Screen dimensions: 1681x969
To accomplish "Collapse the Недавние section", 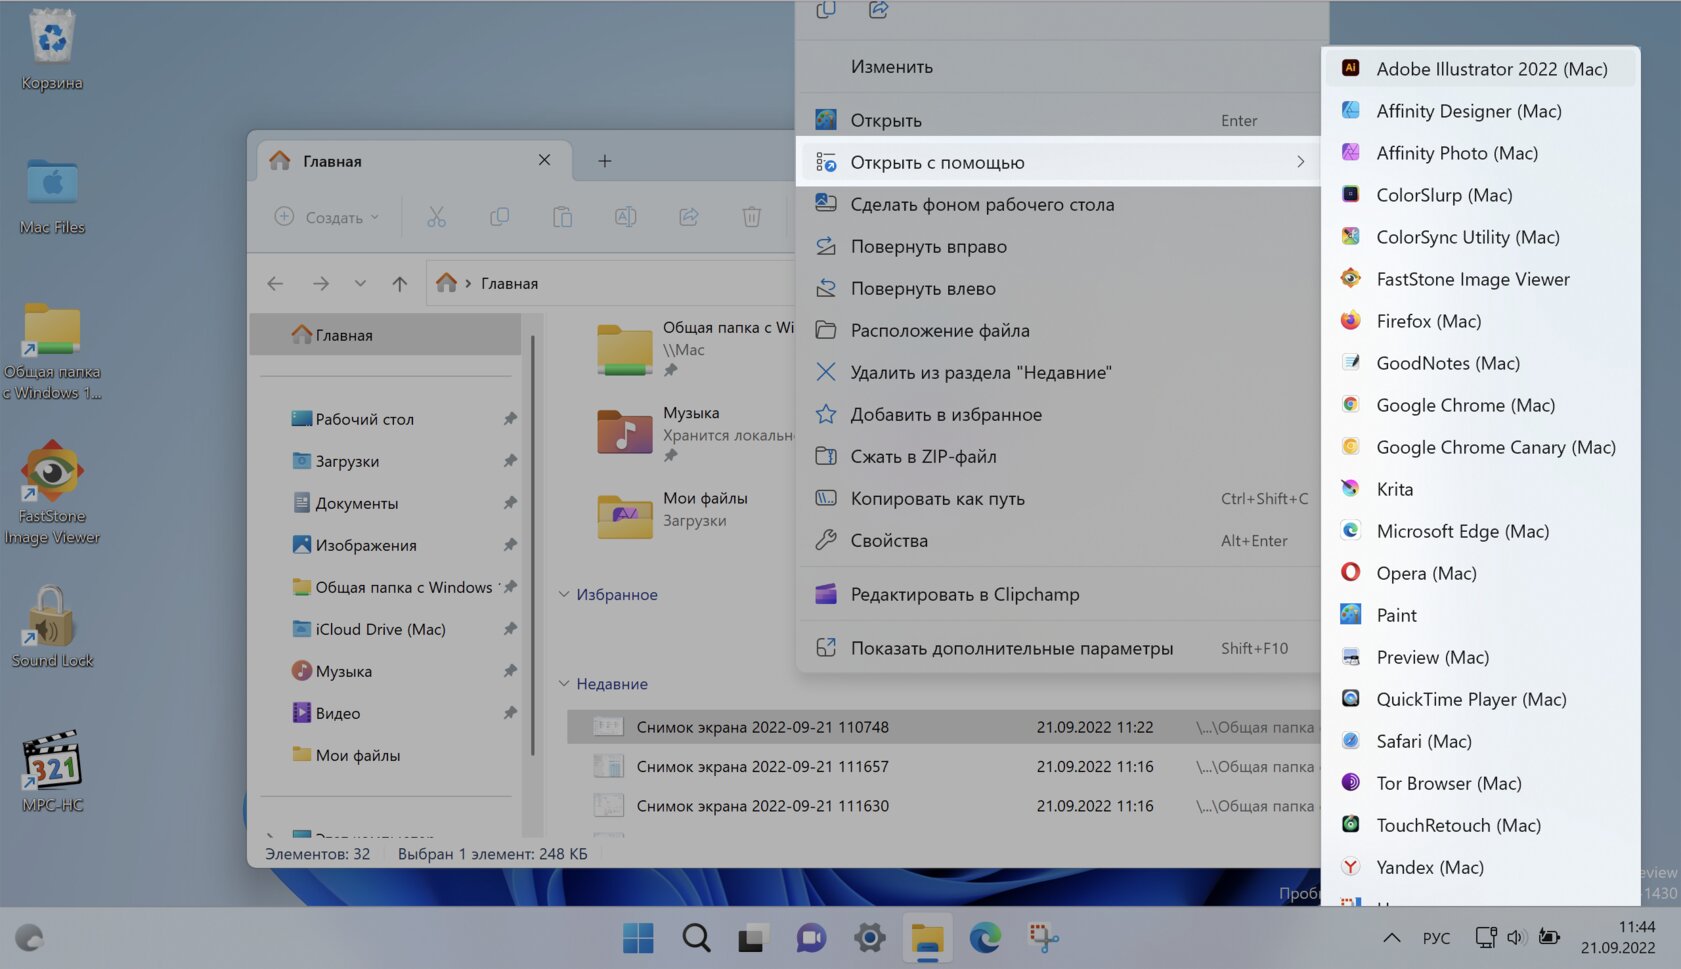I will click(x=564, y=684).
